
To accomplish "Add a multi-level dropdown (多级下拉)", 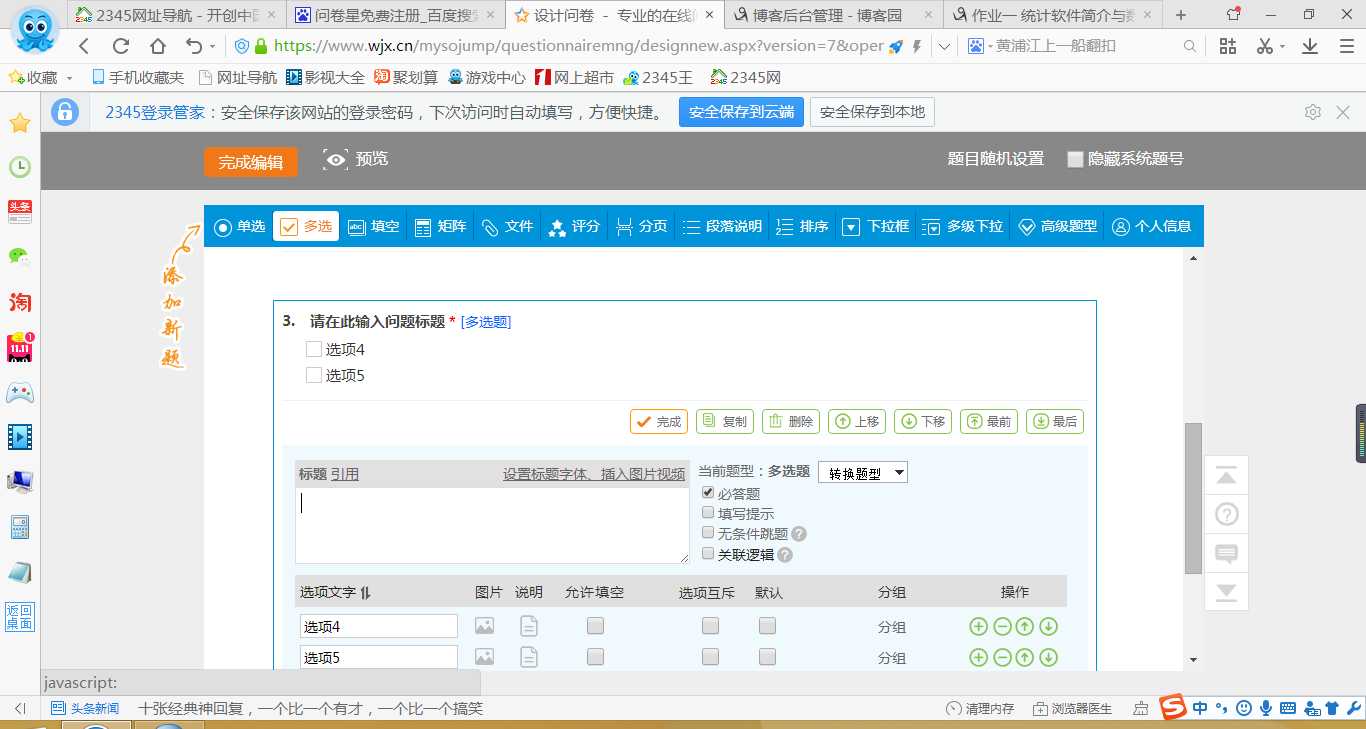I will pyautogui.click(x=962, y=227).
